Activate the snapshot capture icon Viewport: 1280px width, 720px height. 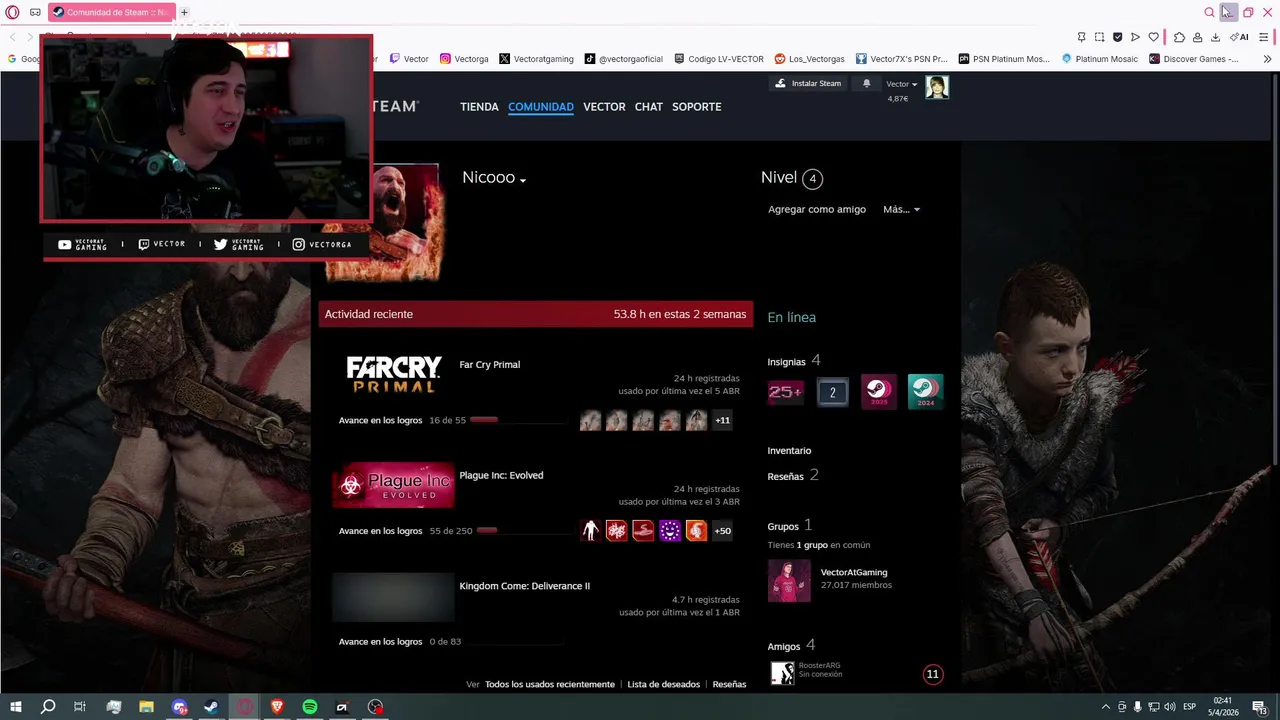(x=1099, y=37)
